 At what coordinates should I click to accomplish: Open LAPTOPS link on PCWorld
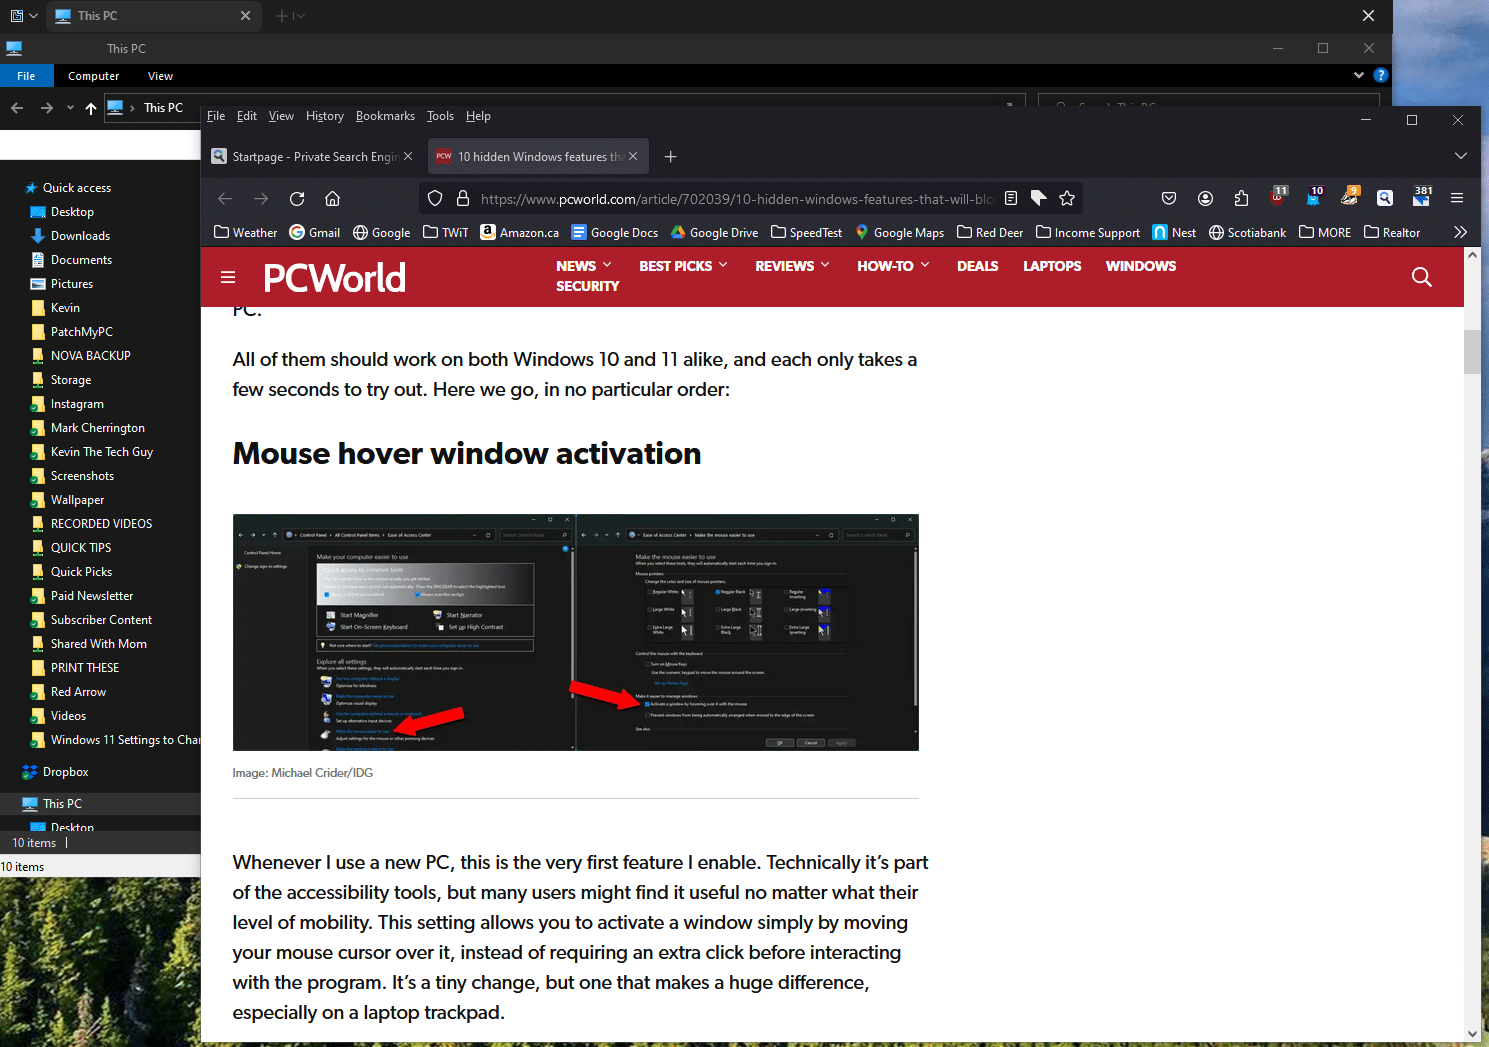click(x=1052, y=266)
